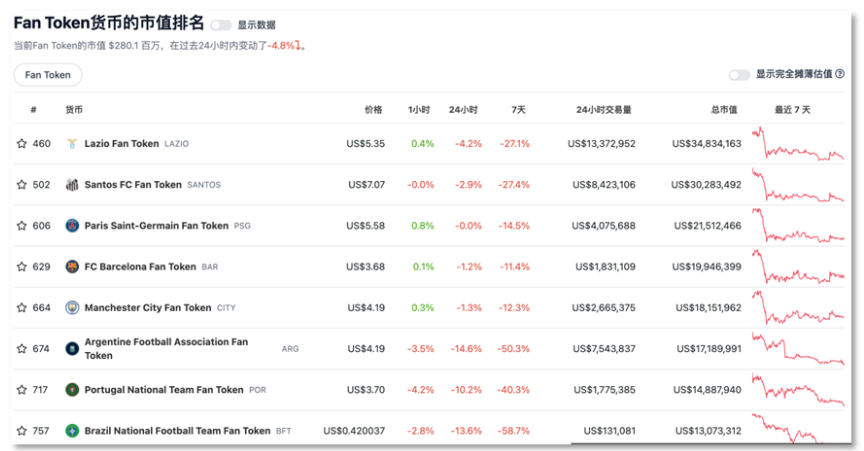Toggle the 显示数据 switch
864x451 pixels.
click(221, 25)
